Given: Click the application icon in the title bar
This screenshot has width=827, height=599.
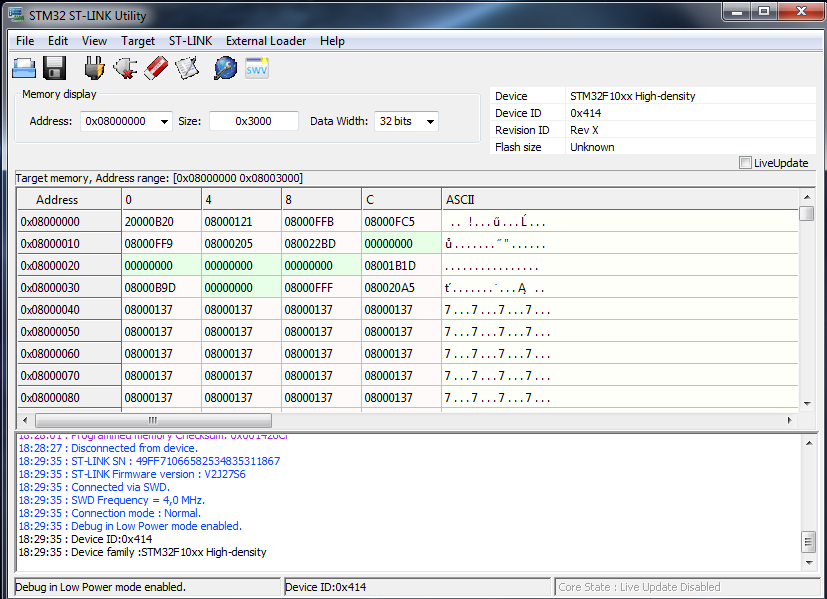Looking at the screenshot, I should 16,15.
